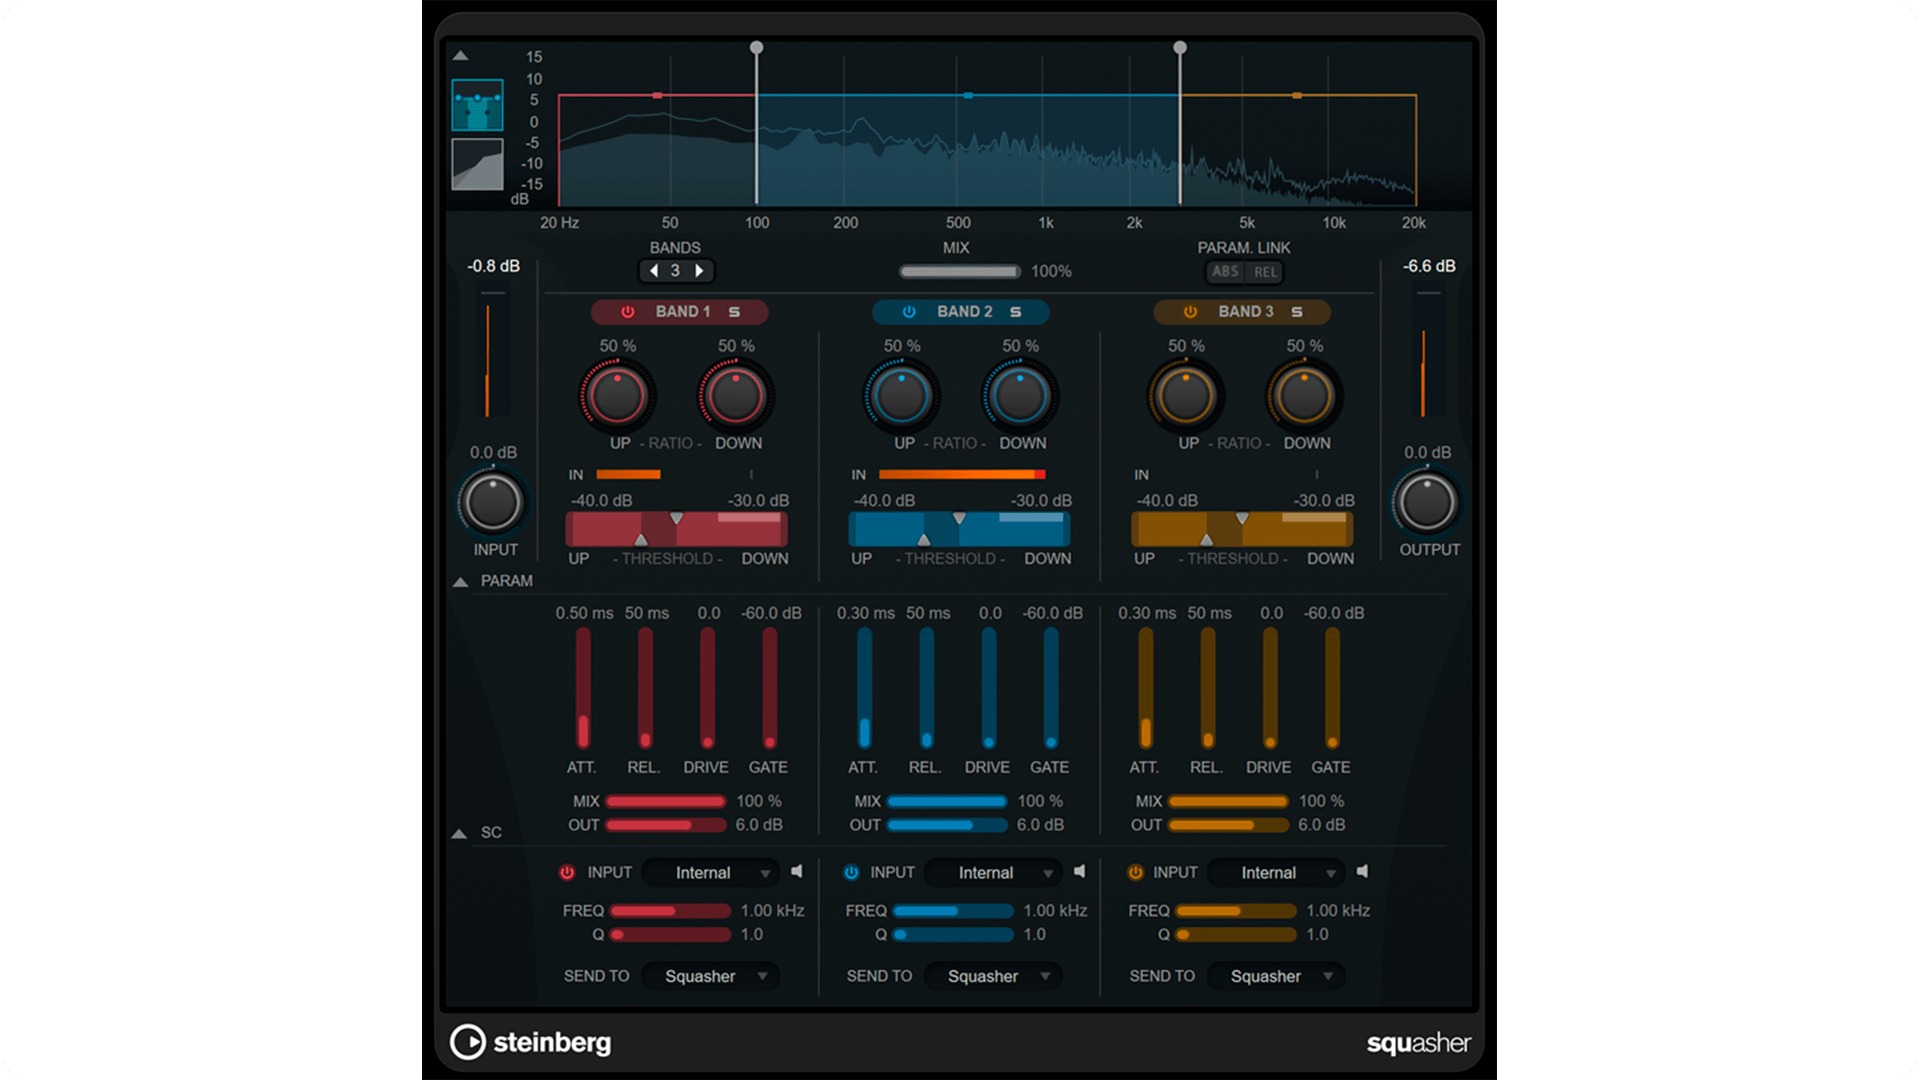This screenshot has height=1080, width=1920.
Task: Solo Band 1 with S button
Action: coord(734,312)
